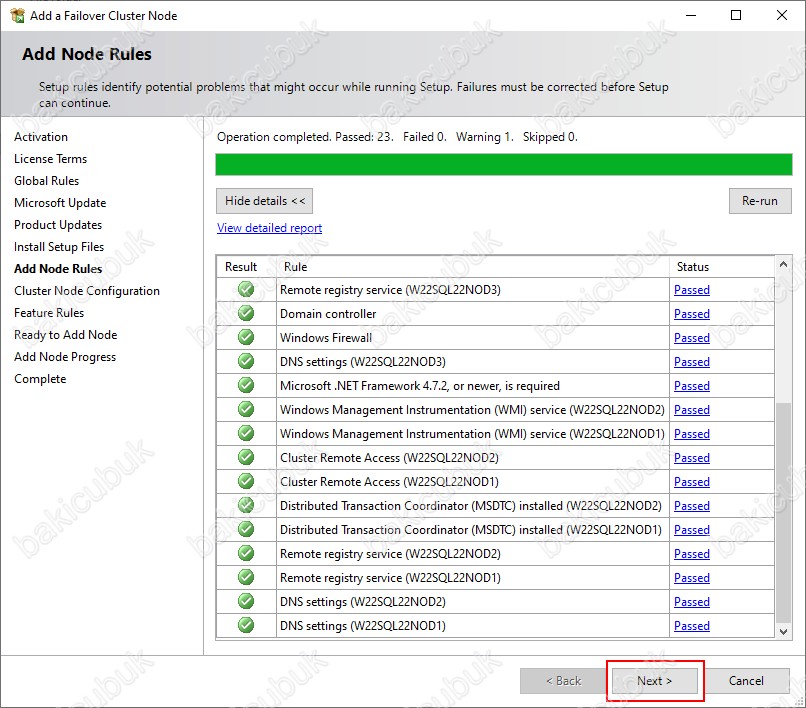Open Passed status for Domain controller
This screenshot has height=708, width=806.
click(x=691, y=314)
